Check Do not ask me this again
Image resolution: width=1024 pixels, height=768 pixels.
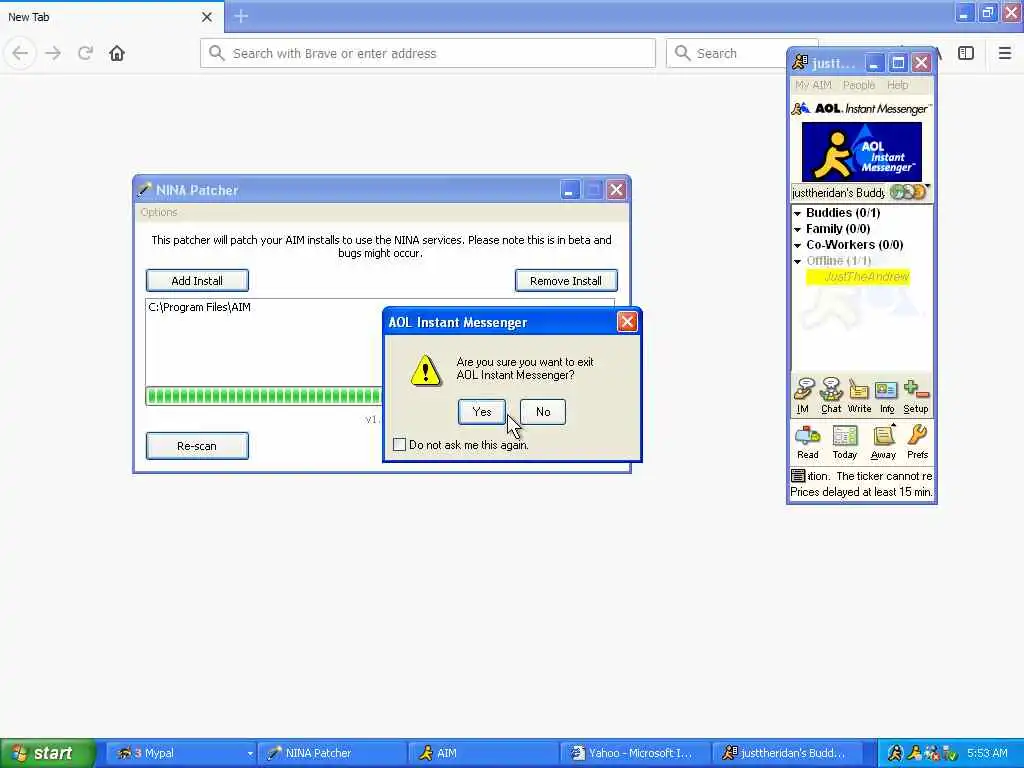click(399, 445)
